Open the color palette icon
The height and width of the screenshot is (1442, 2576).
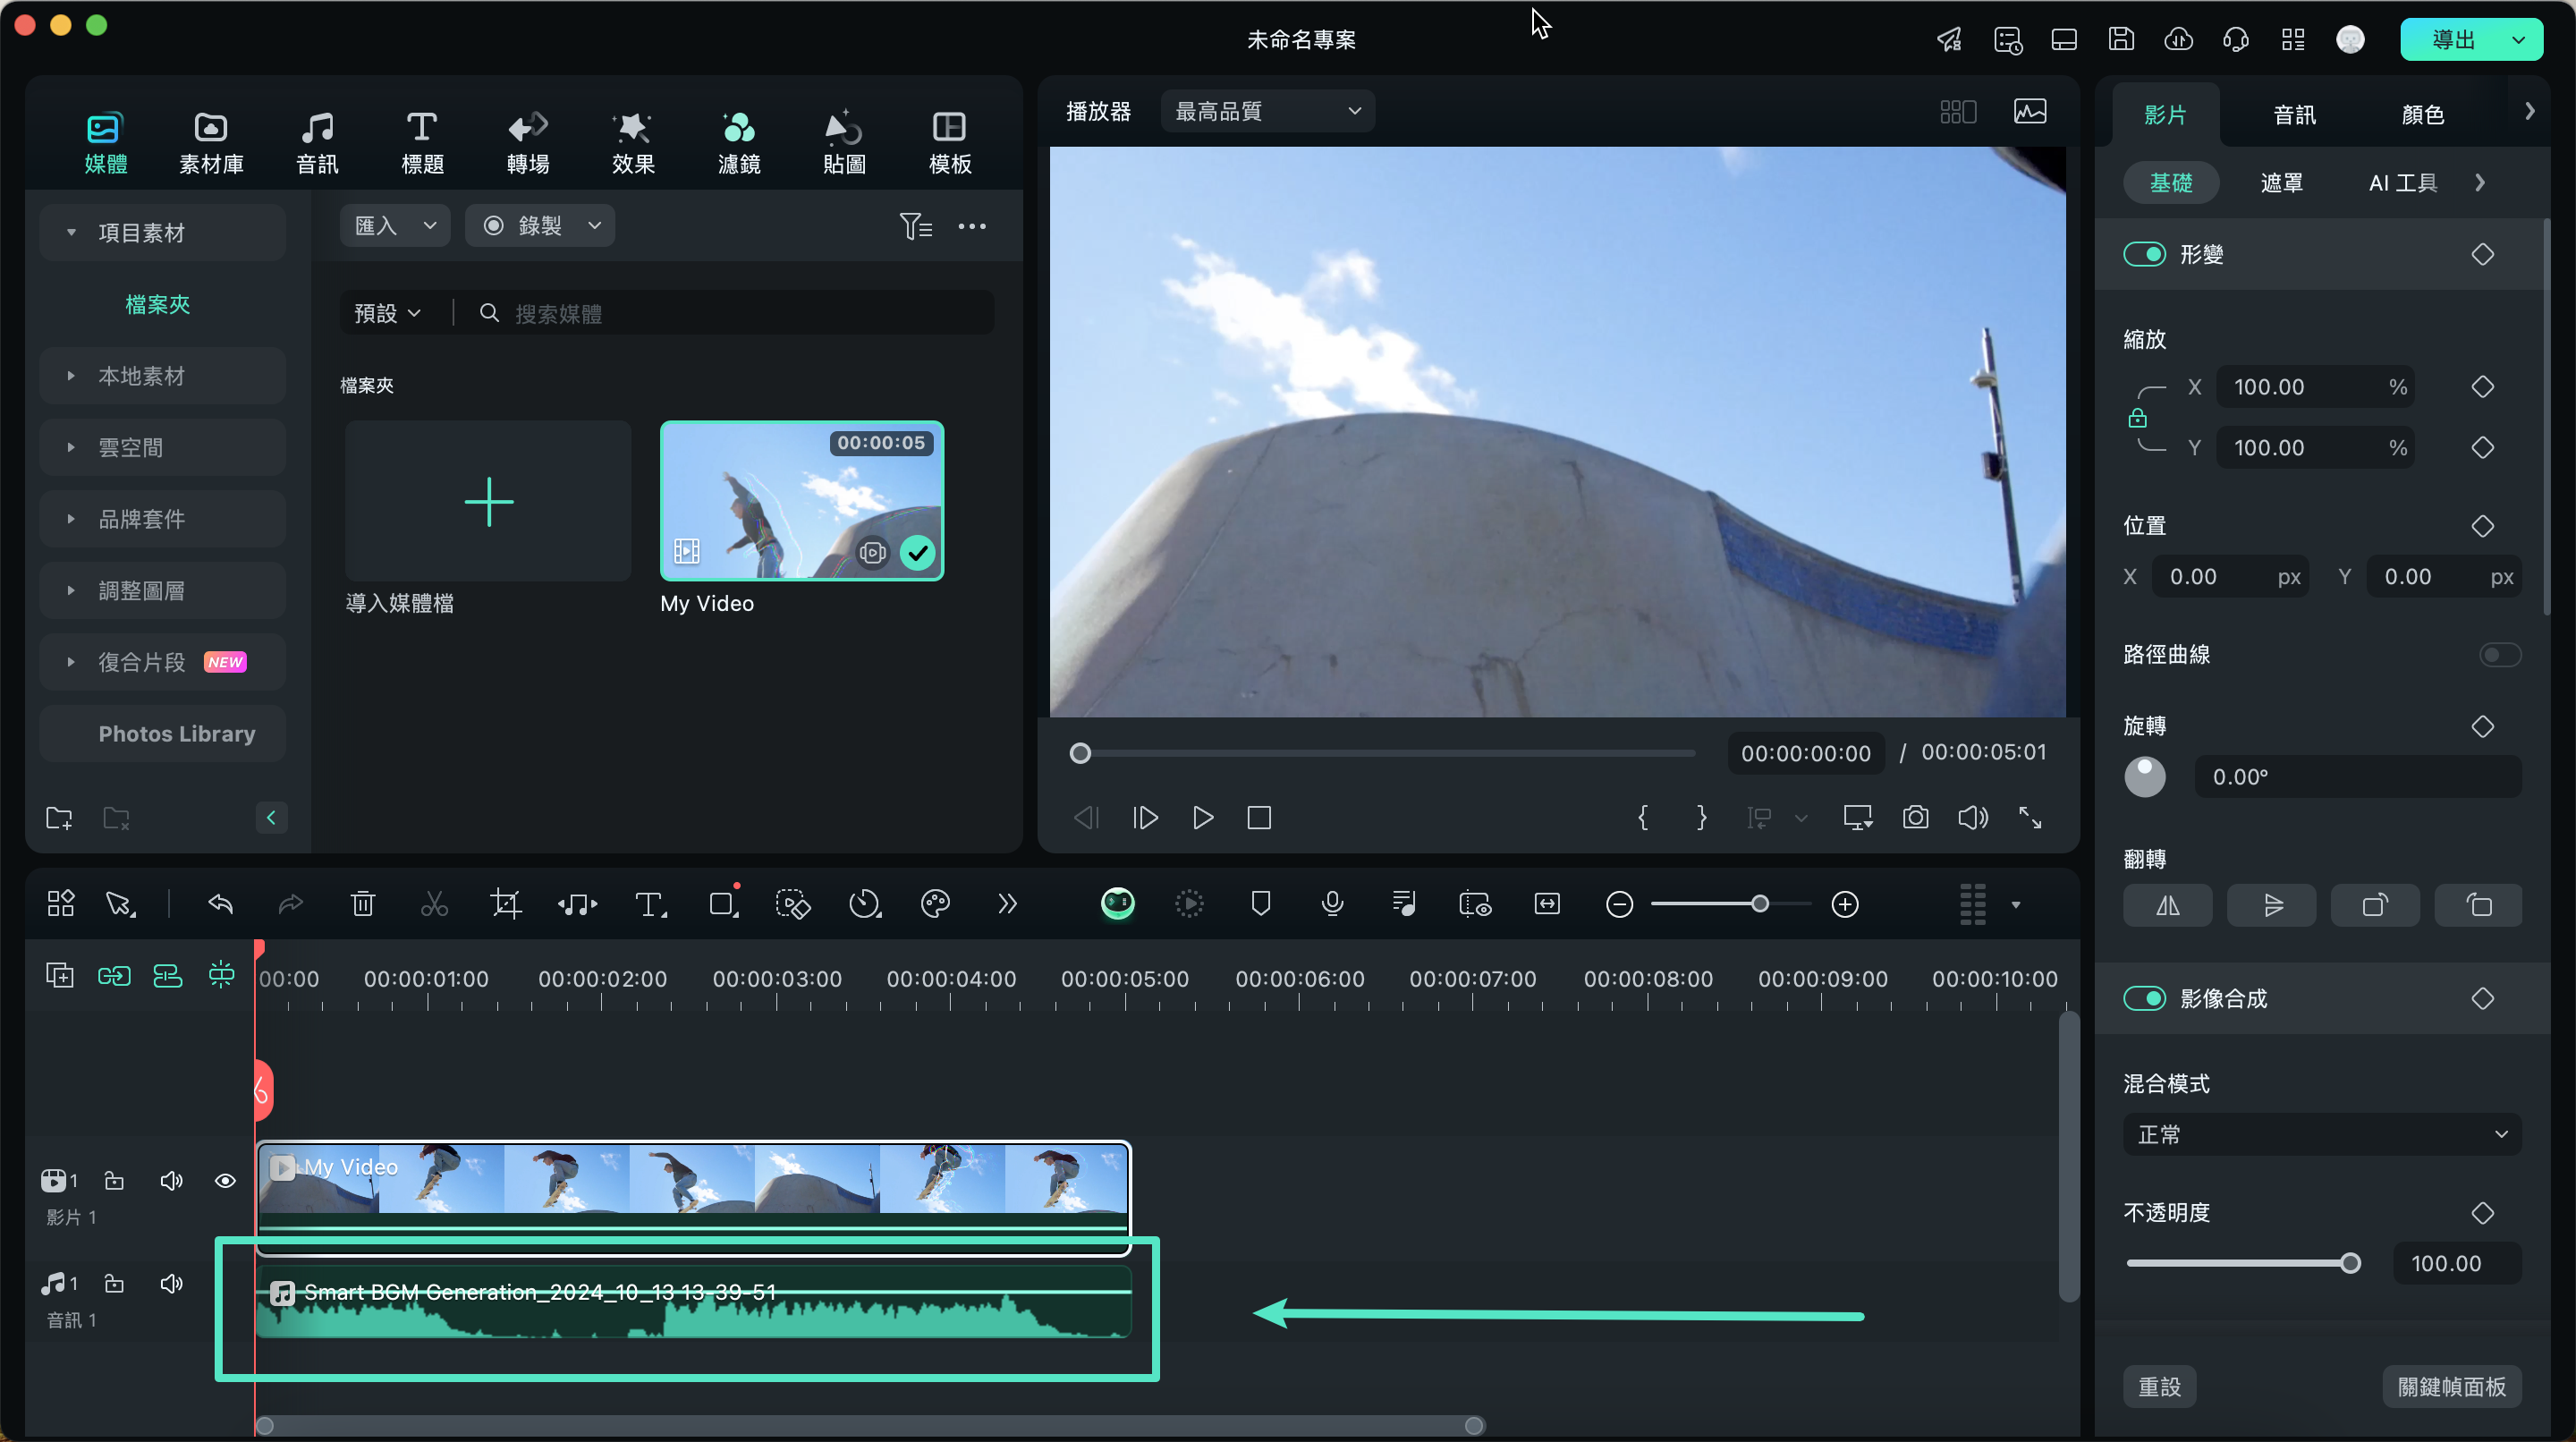pyautogui.click(x=935, y=904)
